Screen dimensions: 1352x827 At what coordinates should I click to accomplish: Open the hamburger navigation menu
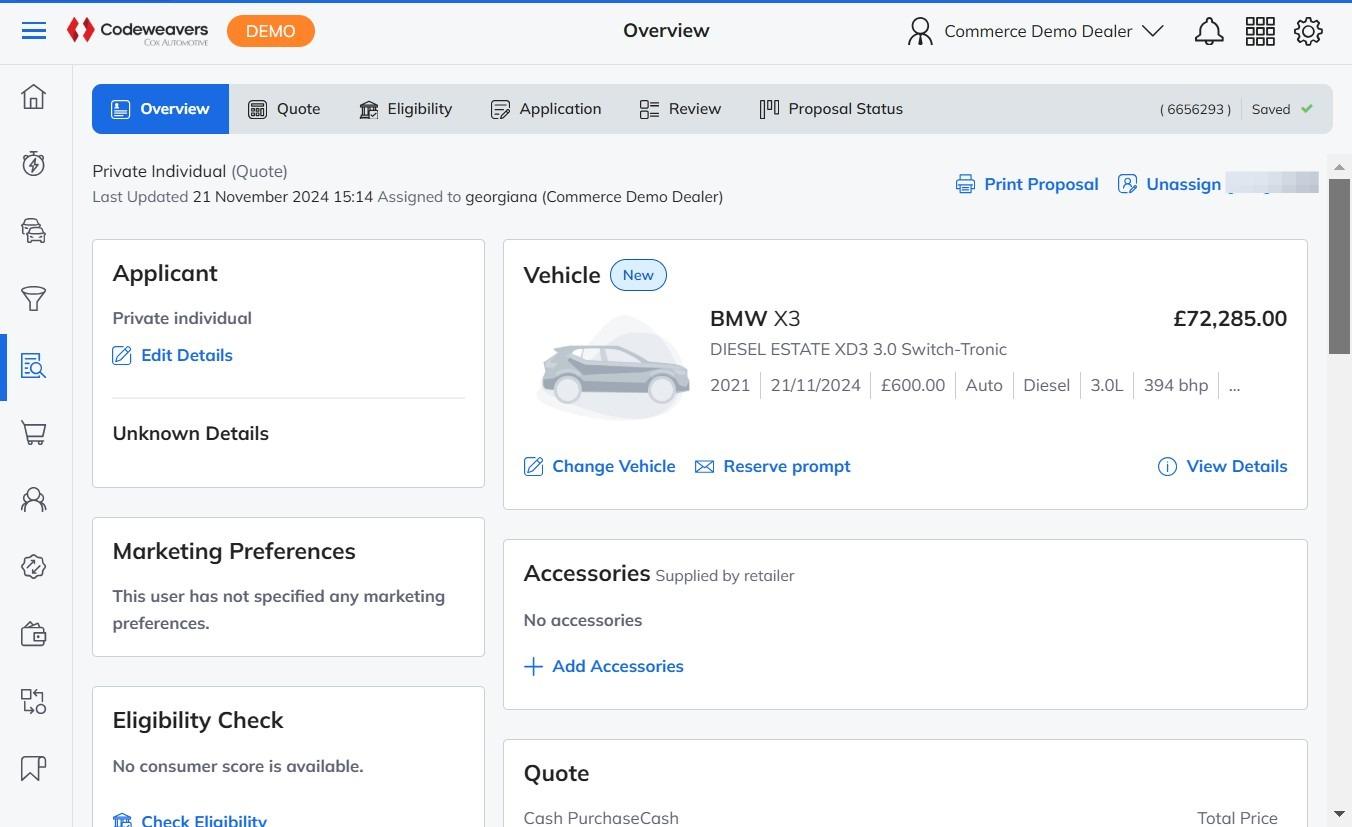point(34,31)
